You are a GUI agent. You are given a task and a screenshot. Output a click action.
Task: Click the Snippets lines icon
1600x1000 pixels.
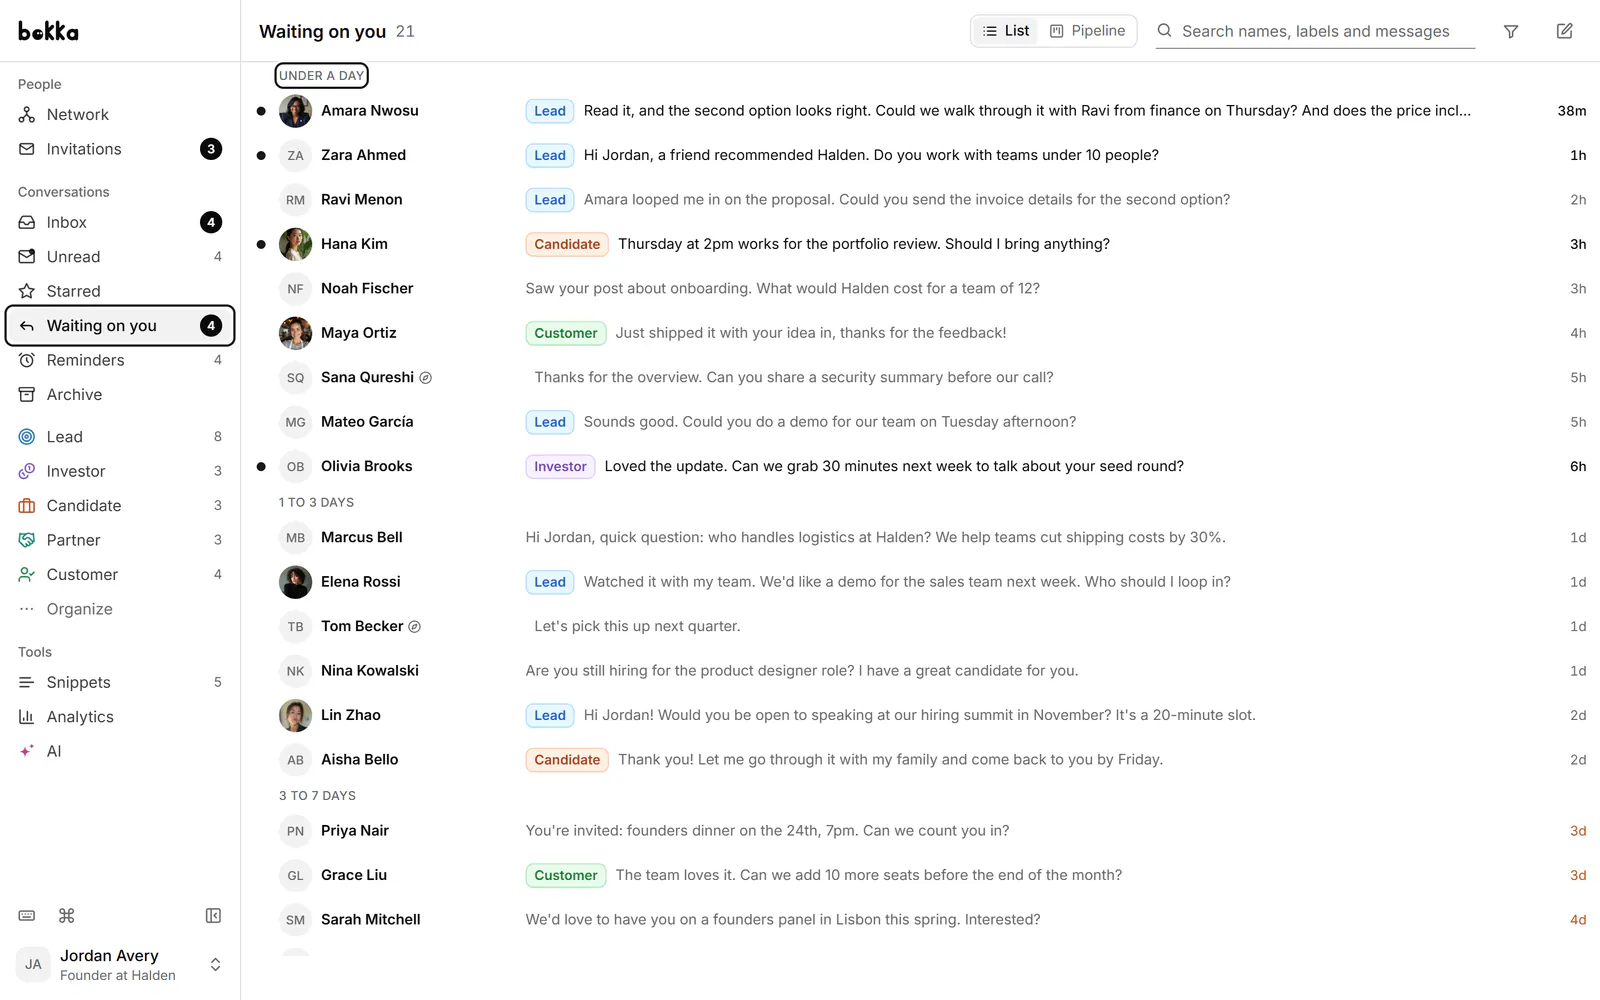point(27,682)
